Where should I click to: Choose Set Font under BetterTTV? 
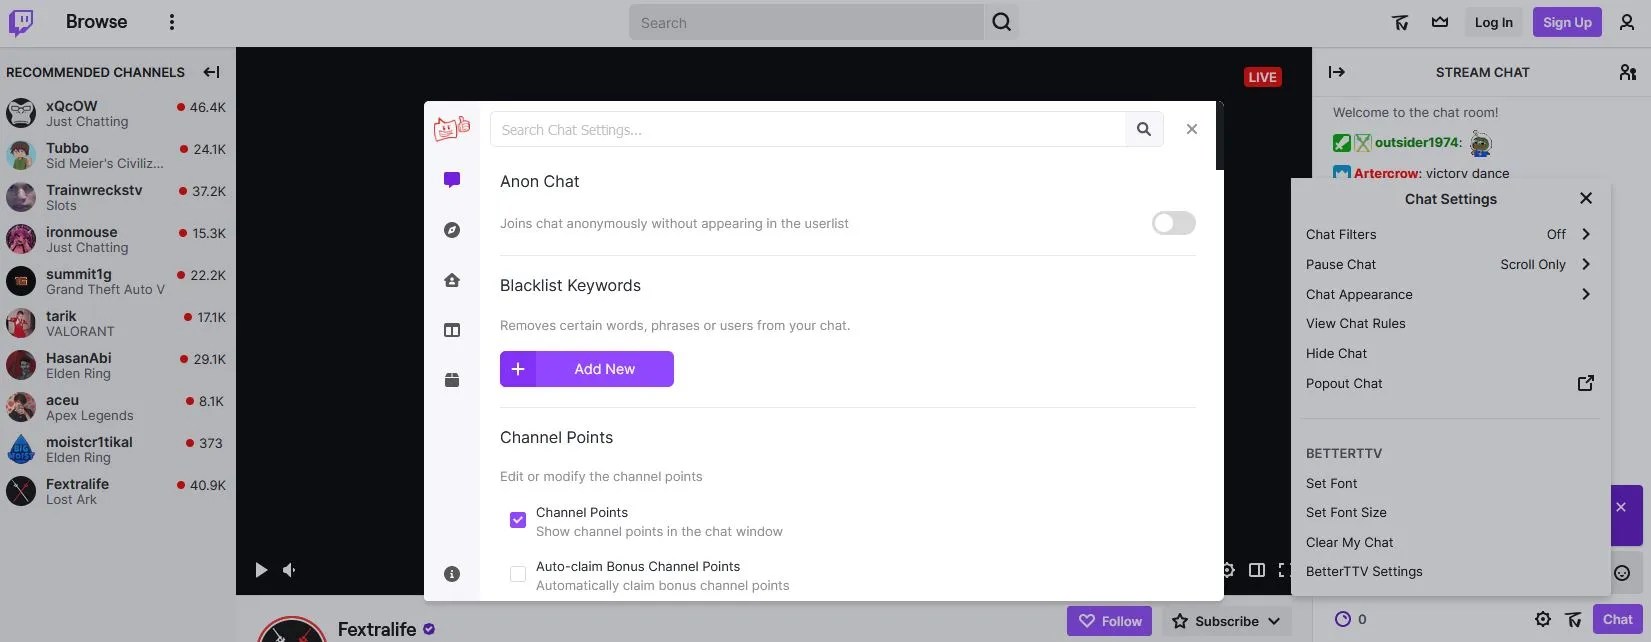coord(1331,483)
